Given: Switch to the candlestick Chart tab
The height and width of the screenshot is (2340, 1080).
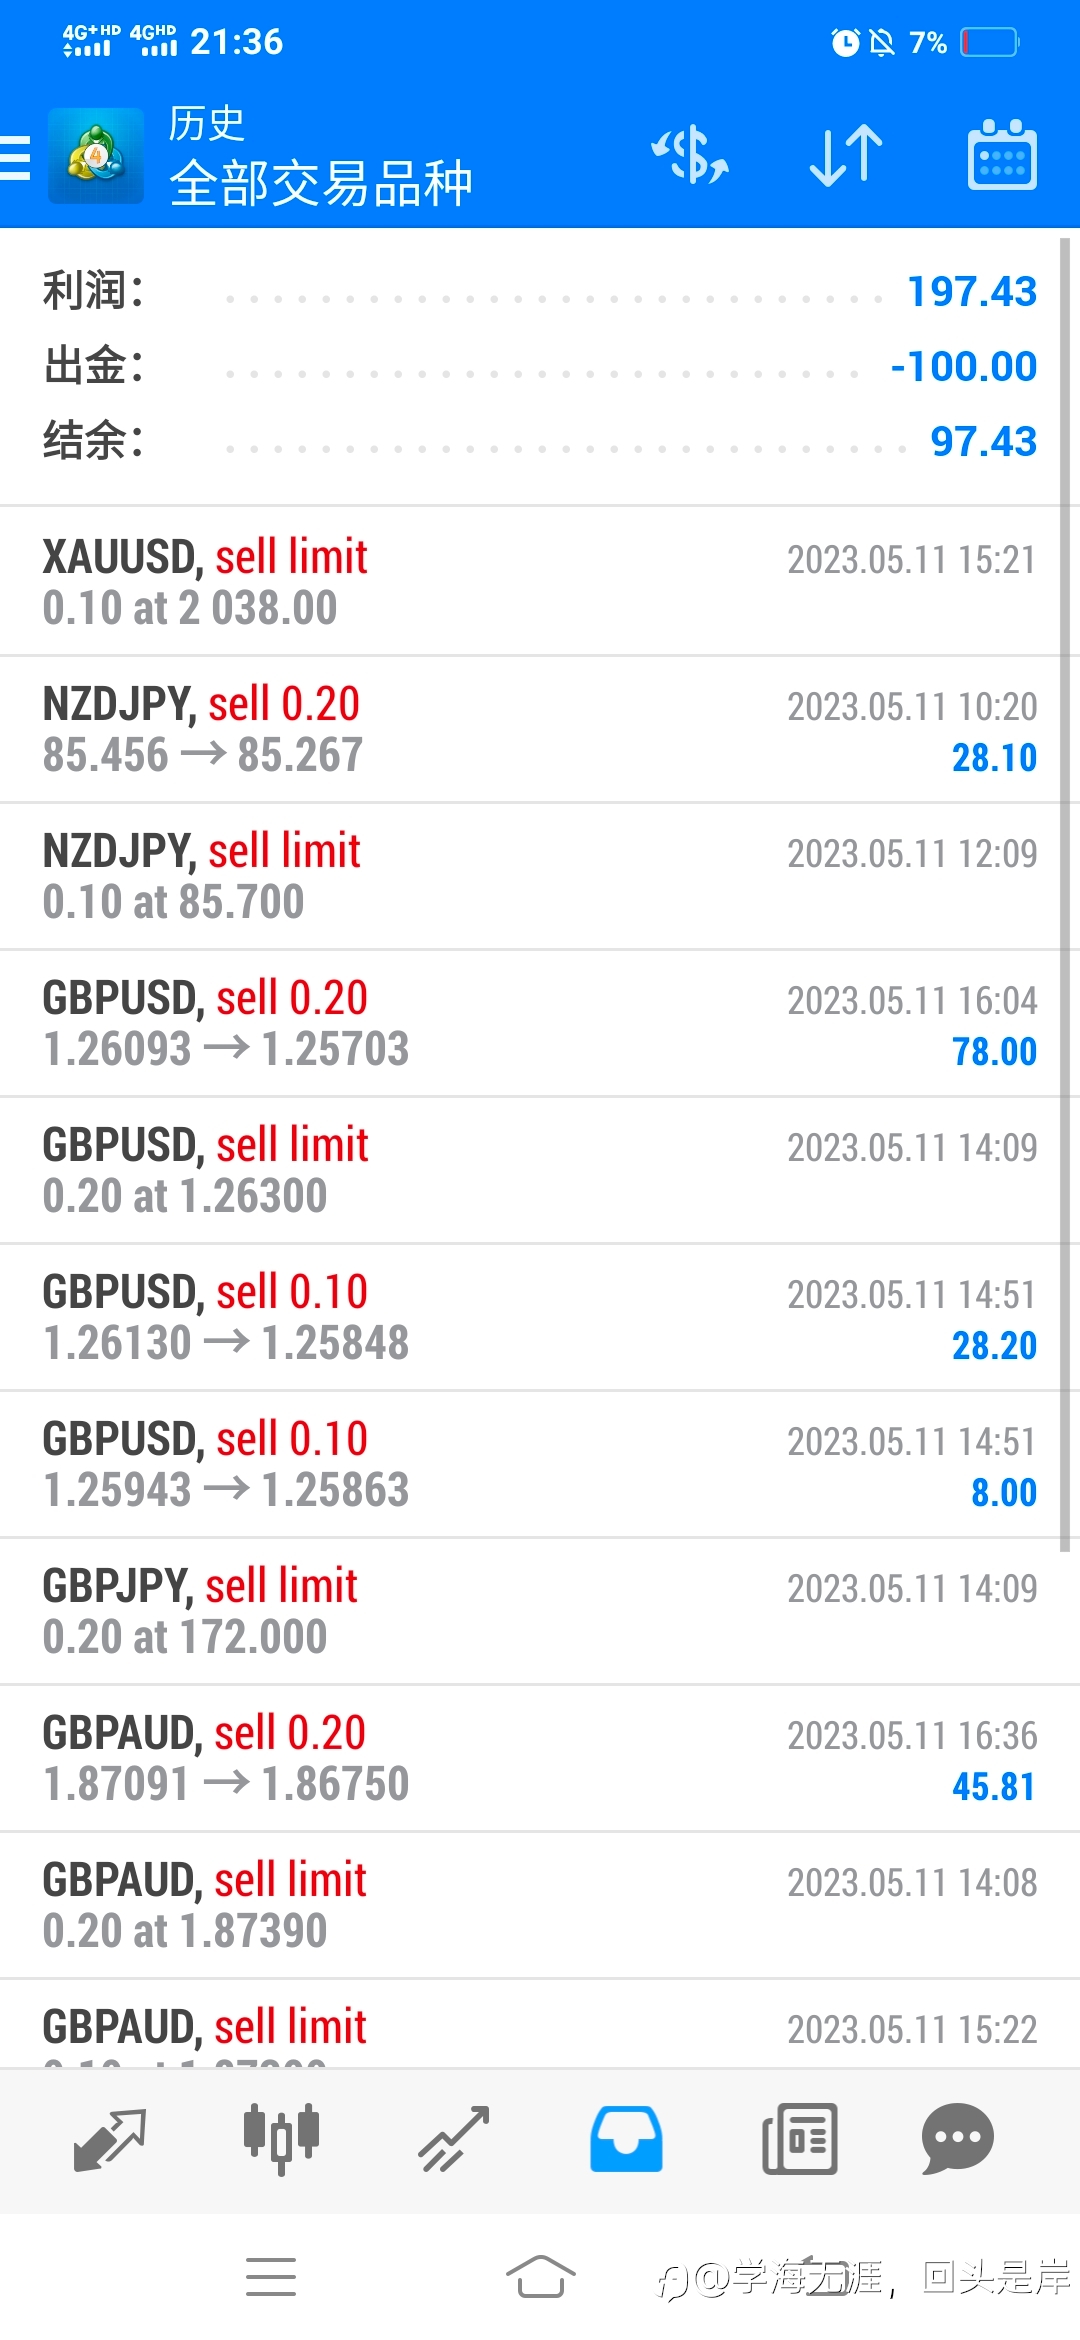Looking at the screenshot, I should tap(281, 2139).
